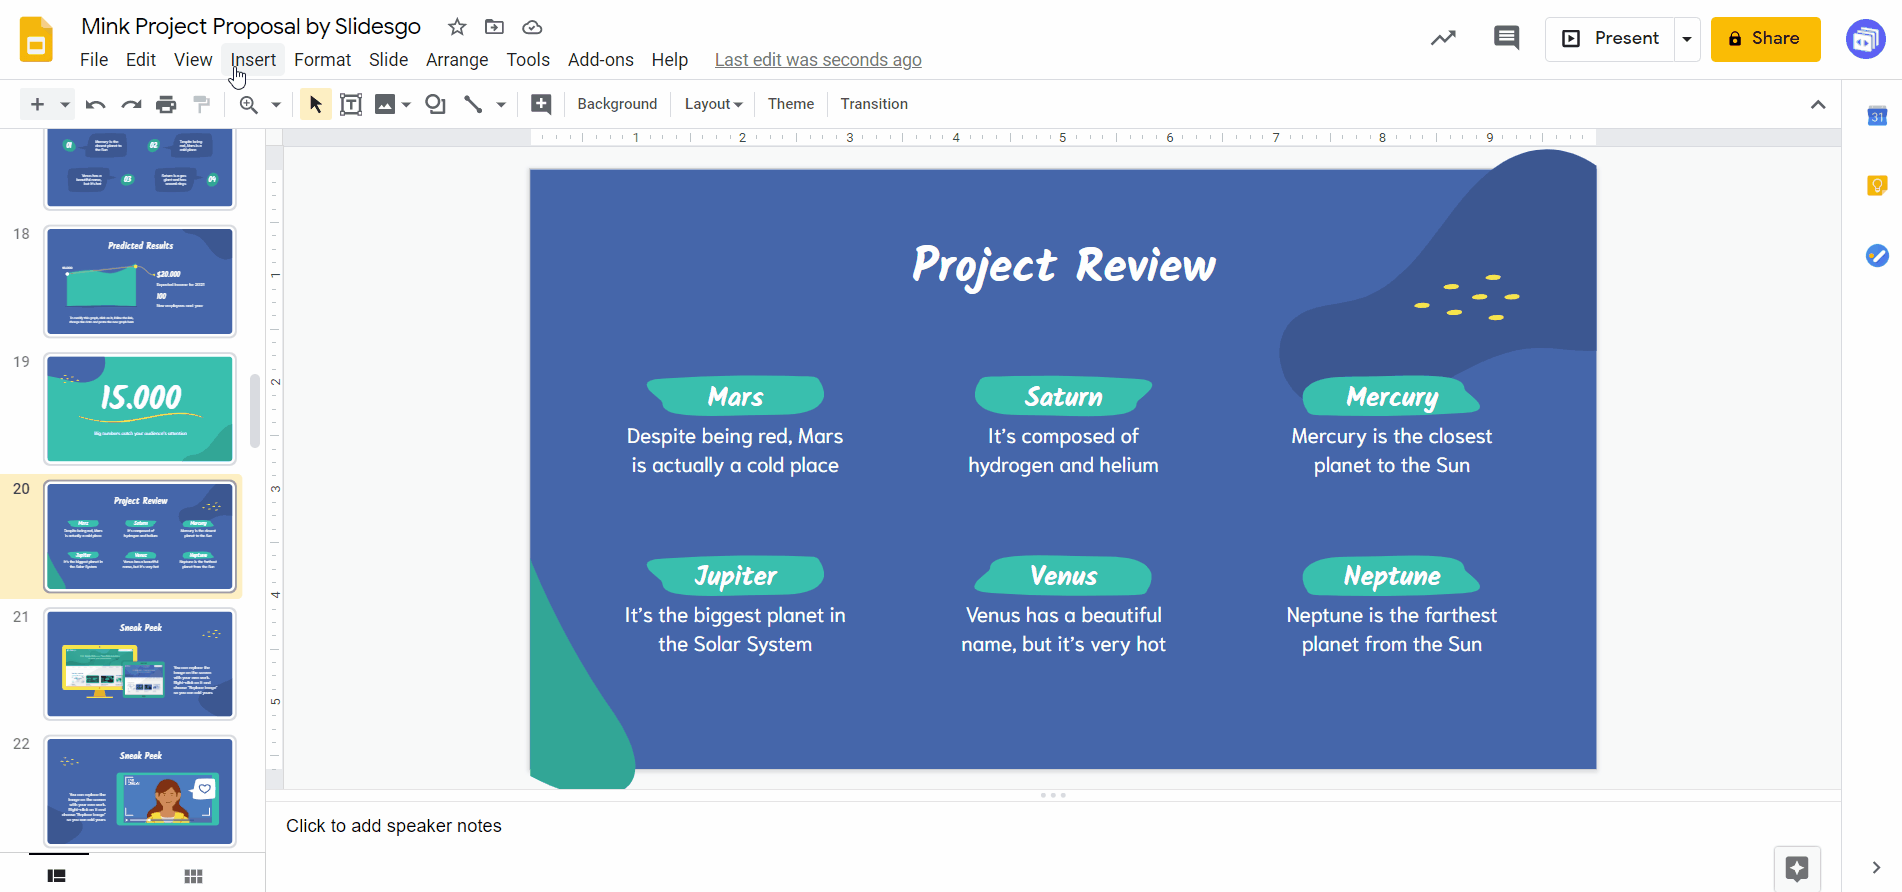This screenshot has width=1902, height=892.
Task: Add a new slide with plus button
Action: click(x=37, y=104)
